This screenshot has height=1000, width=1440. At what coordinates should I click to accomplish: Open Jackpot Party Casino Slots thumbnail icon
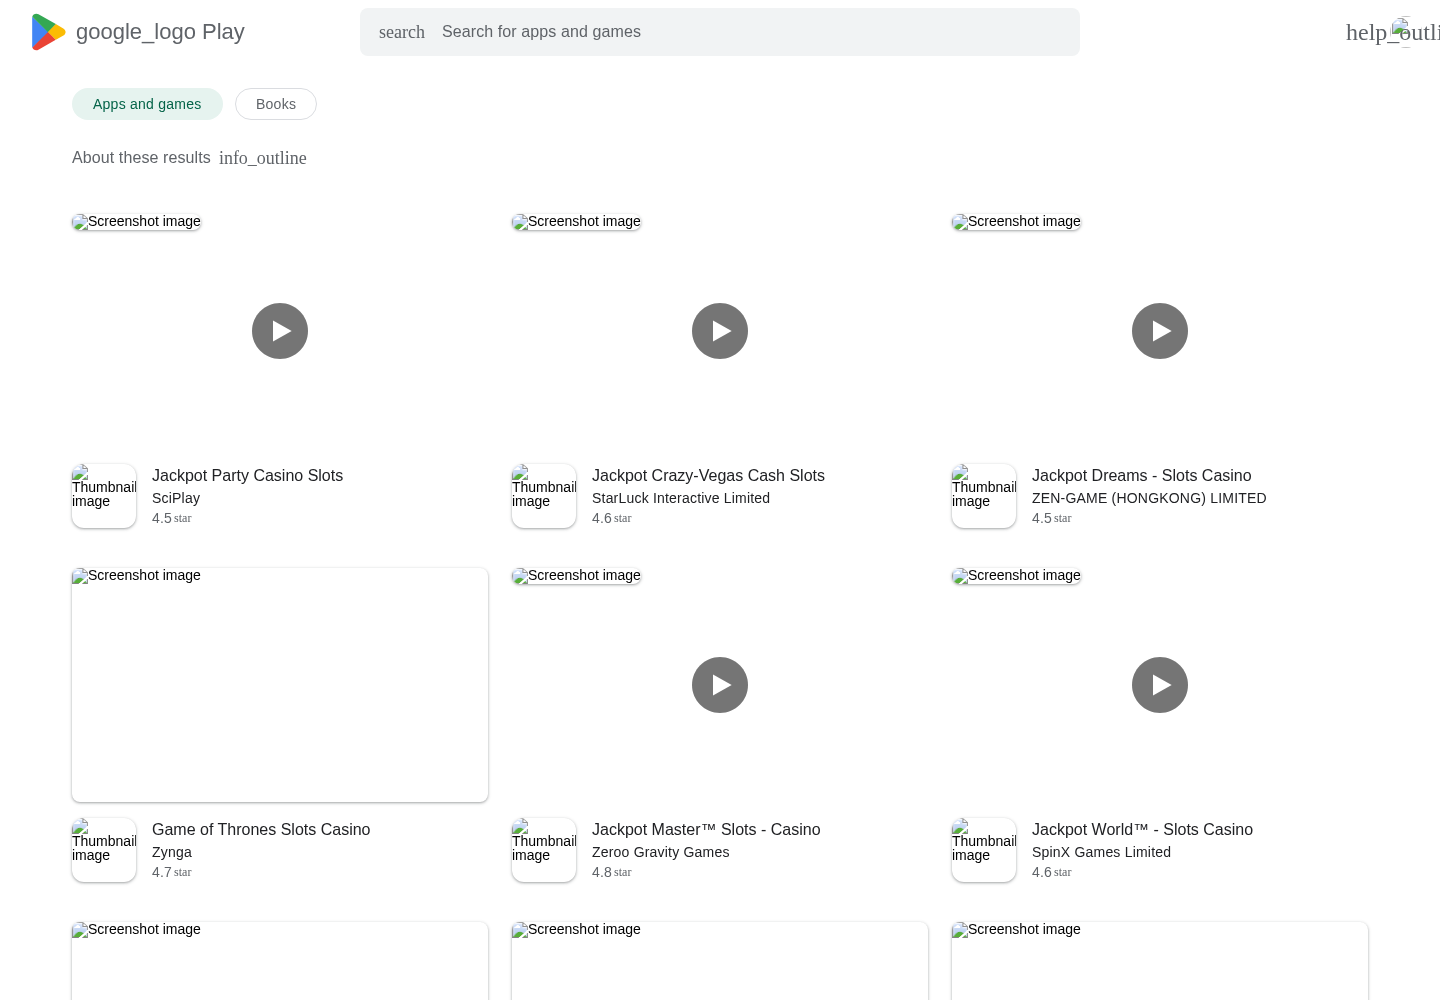click(x=104, y=496)
